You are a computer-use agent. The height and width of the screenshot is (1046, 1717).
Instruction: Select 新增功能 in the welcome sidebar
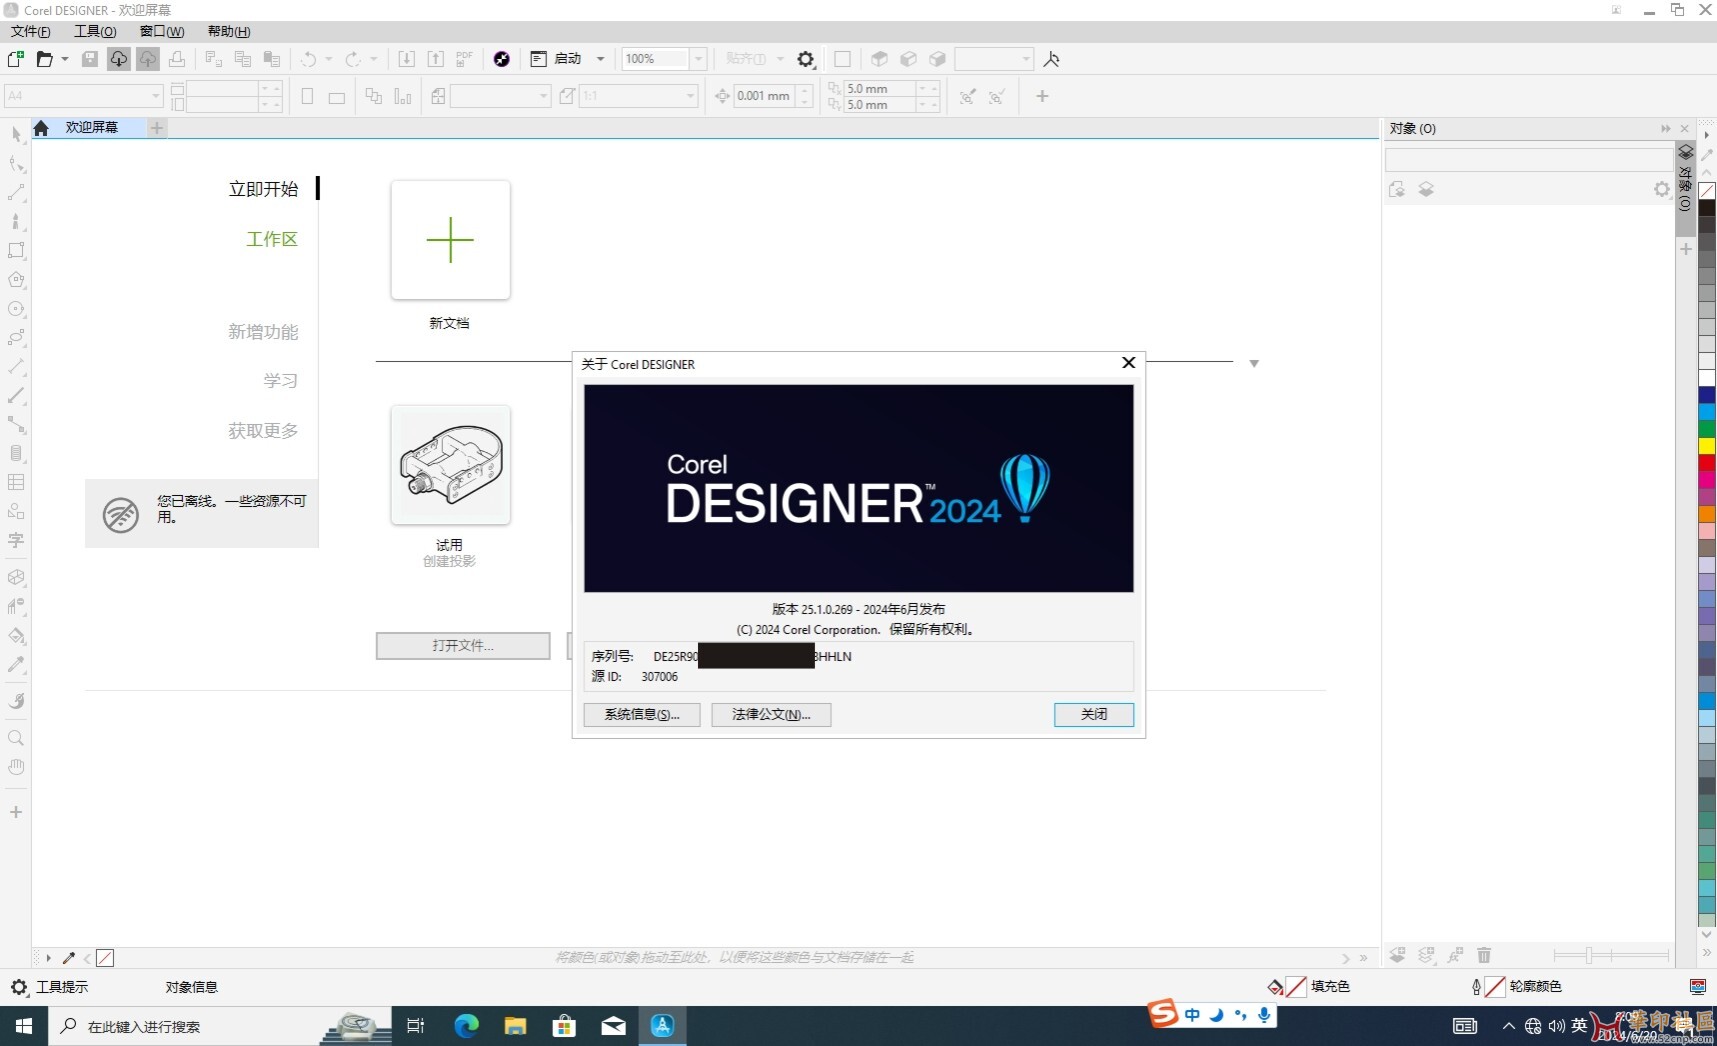point(263,332)
